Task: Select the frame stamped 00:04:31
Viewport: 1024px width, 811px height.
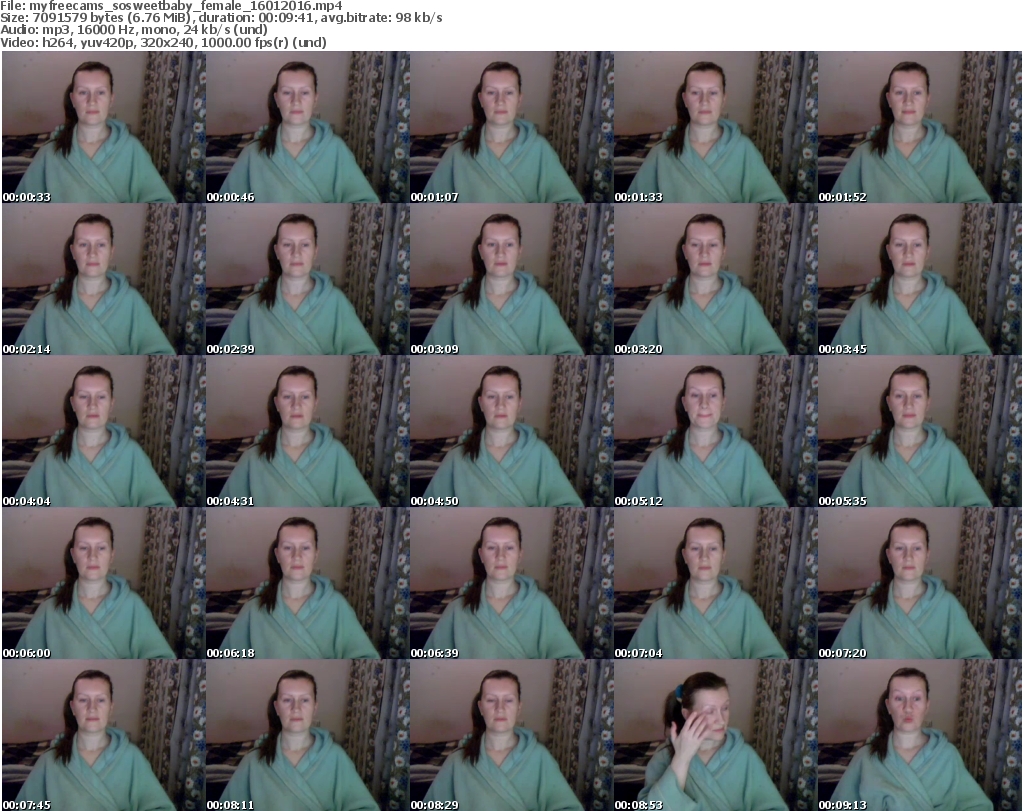Action: pos(308,431)
